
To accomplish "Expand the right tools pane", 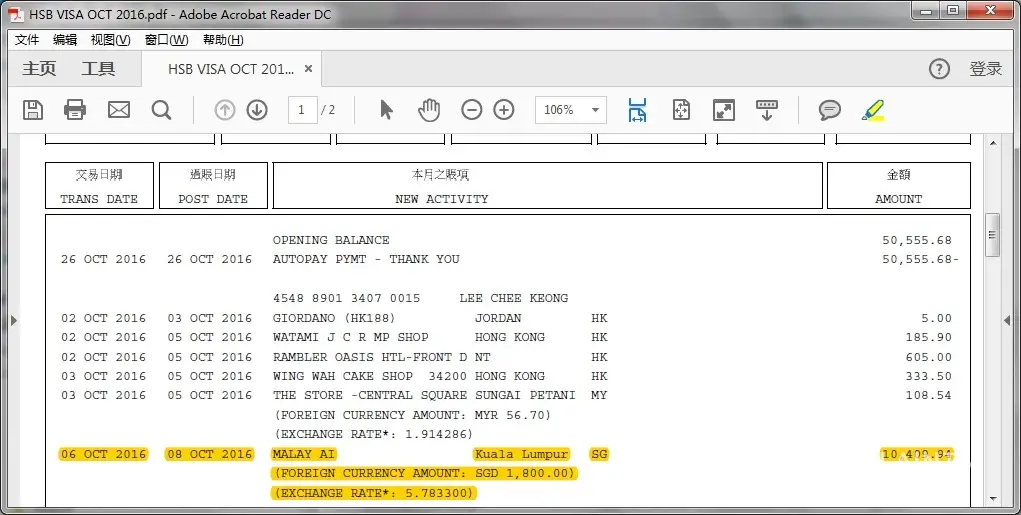I will point(1007,320).
